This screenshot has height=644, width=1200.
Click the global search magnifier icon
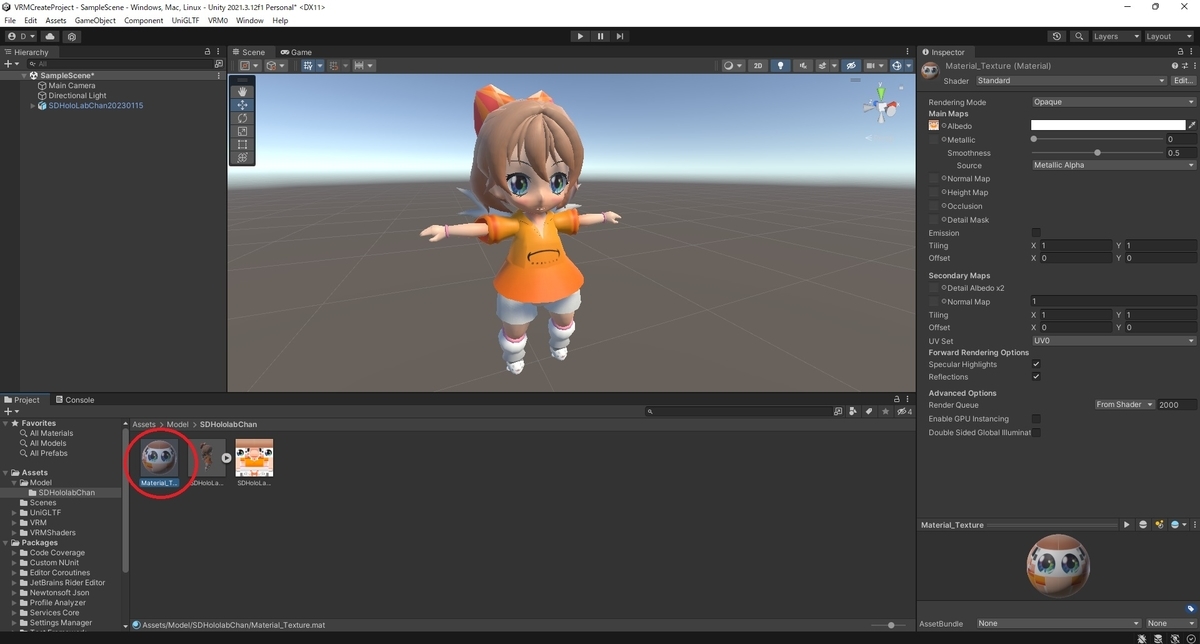coord(1079,36)
